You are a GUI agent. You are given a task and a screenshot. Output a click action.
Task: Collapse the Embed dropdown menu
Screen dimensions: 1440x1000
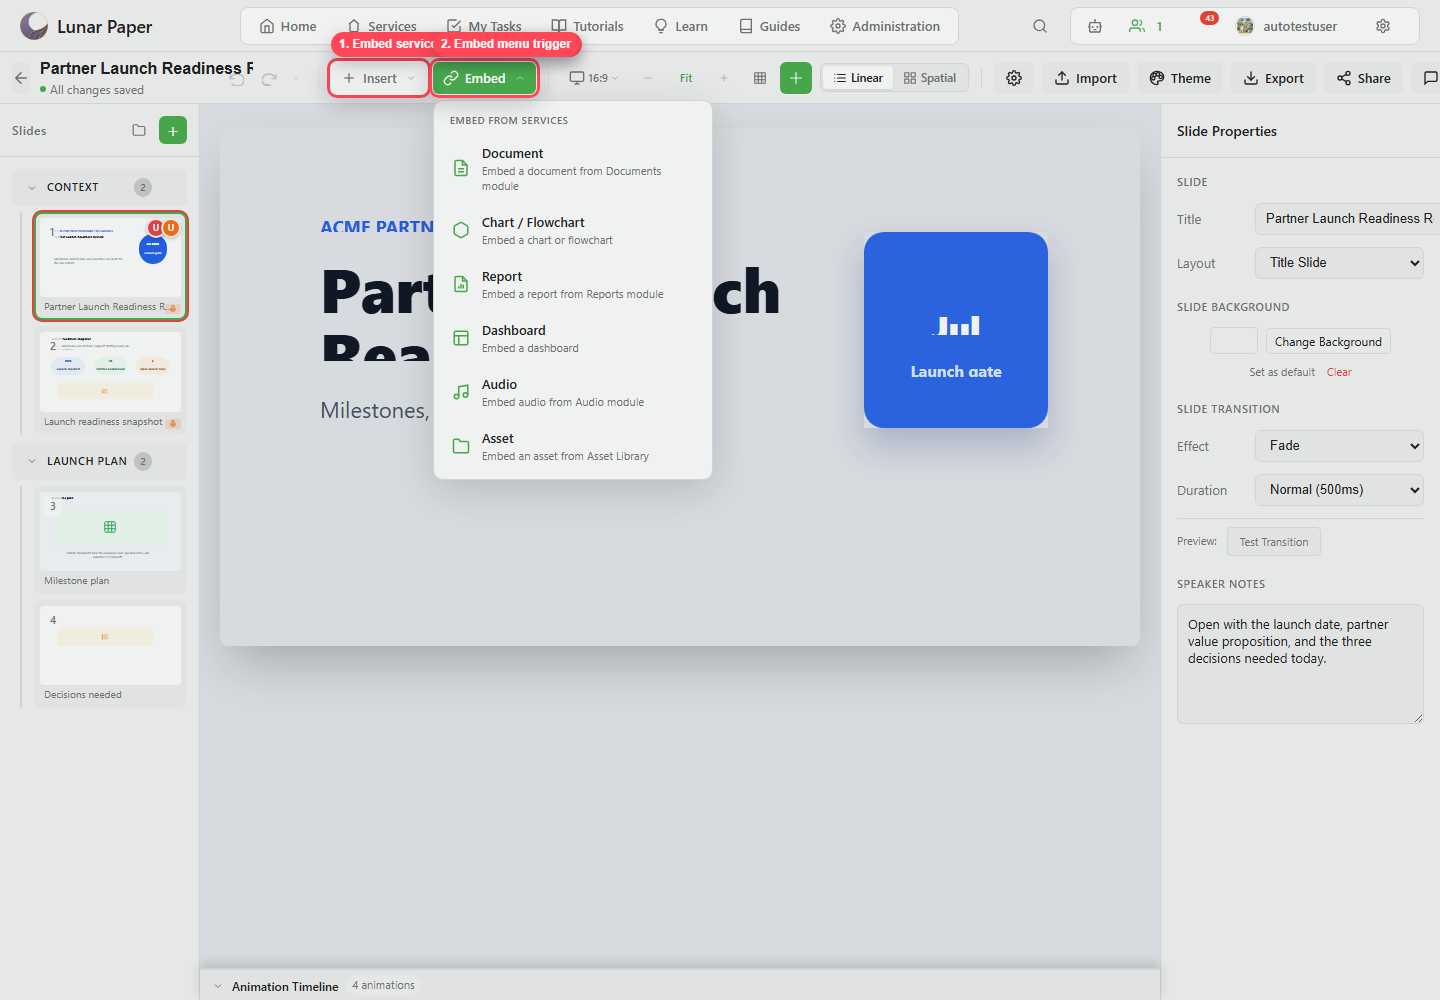click(485, 78)
